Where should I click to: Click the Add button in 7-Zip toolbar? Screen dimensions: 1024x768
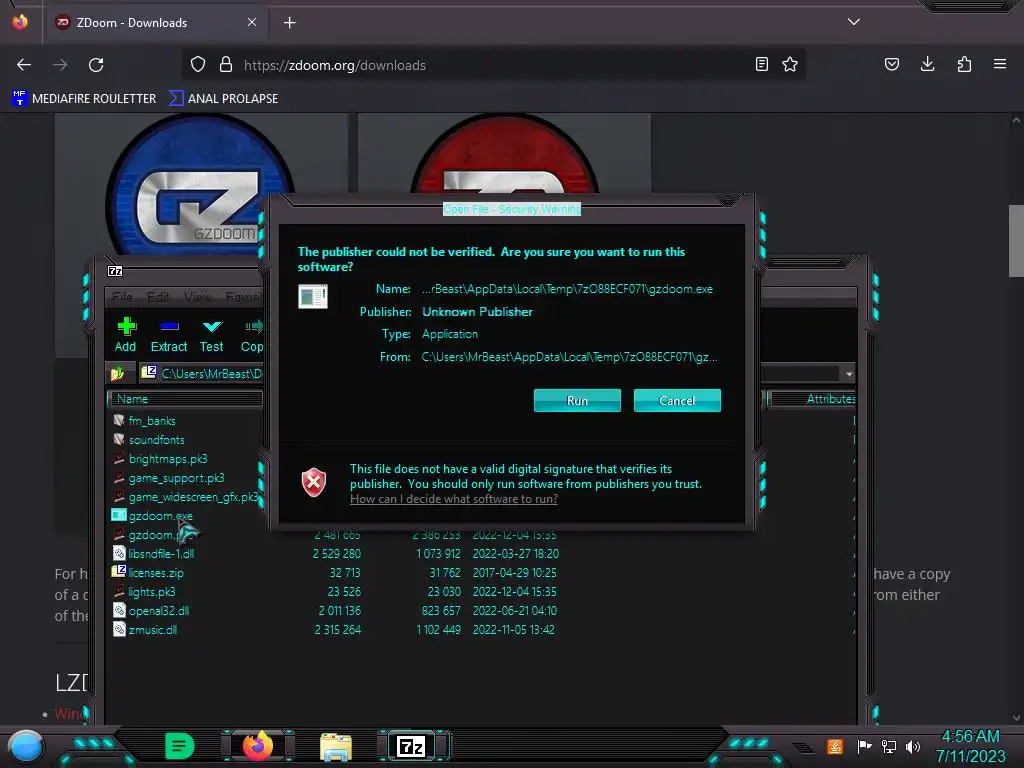[125, 335]
